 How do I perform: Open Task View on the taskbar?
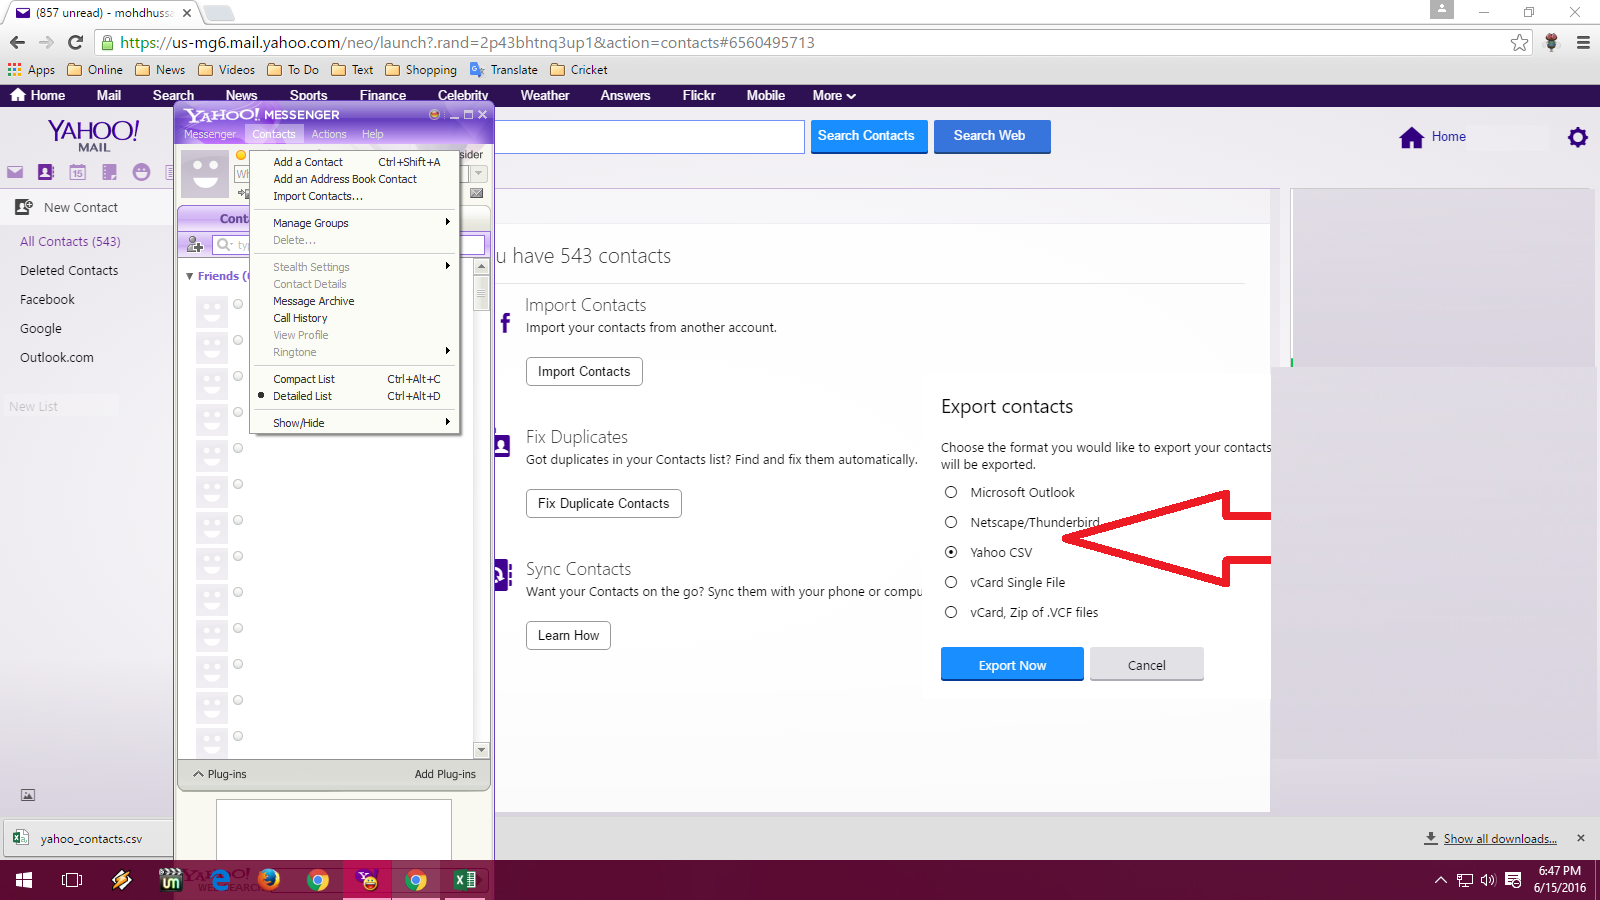coord(72,880)
